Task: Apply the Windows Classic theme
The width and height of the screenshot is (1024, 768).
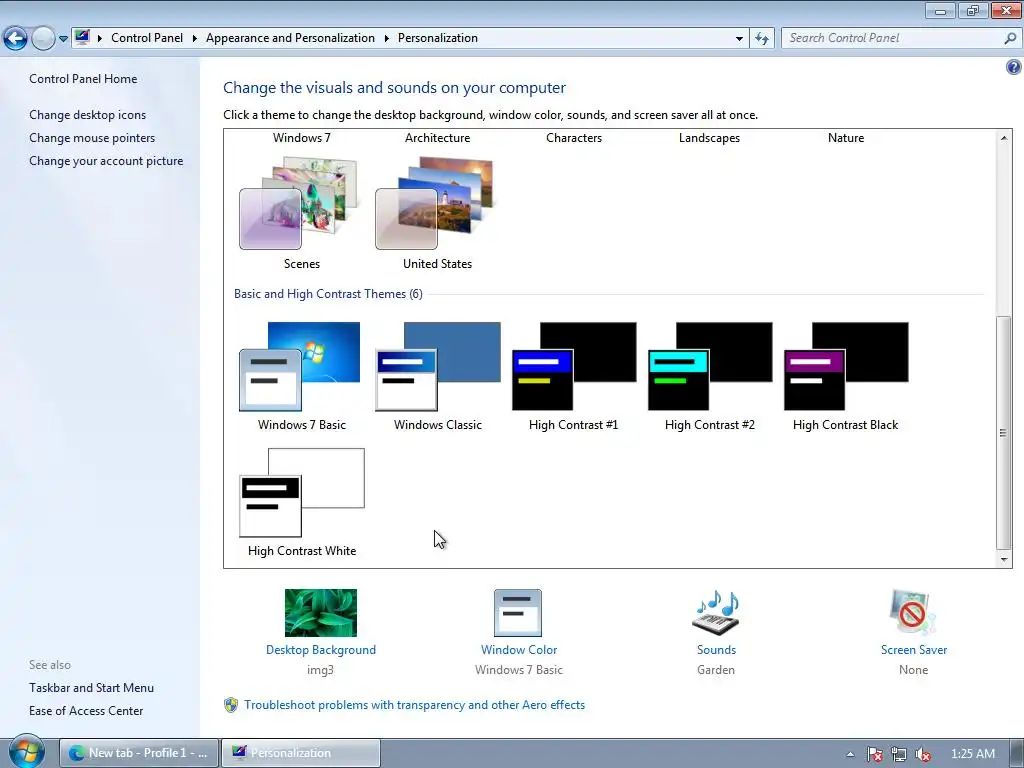Action: coord(438,366)
